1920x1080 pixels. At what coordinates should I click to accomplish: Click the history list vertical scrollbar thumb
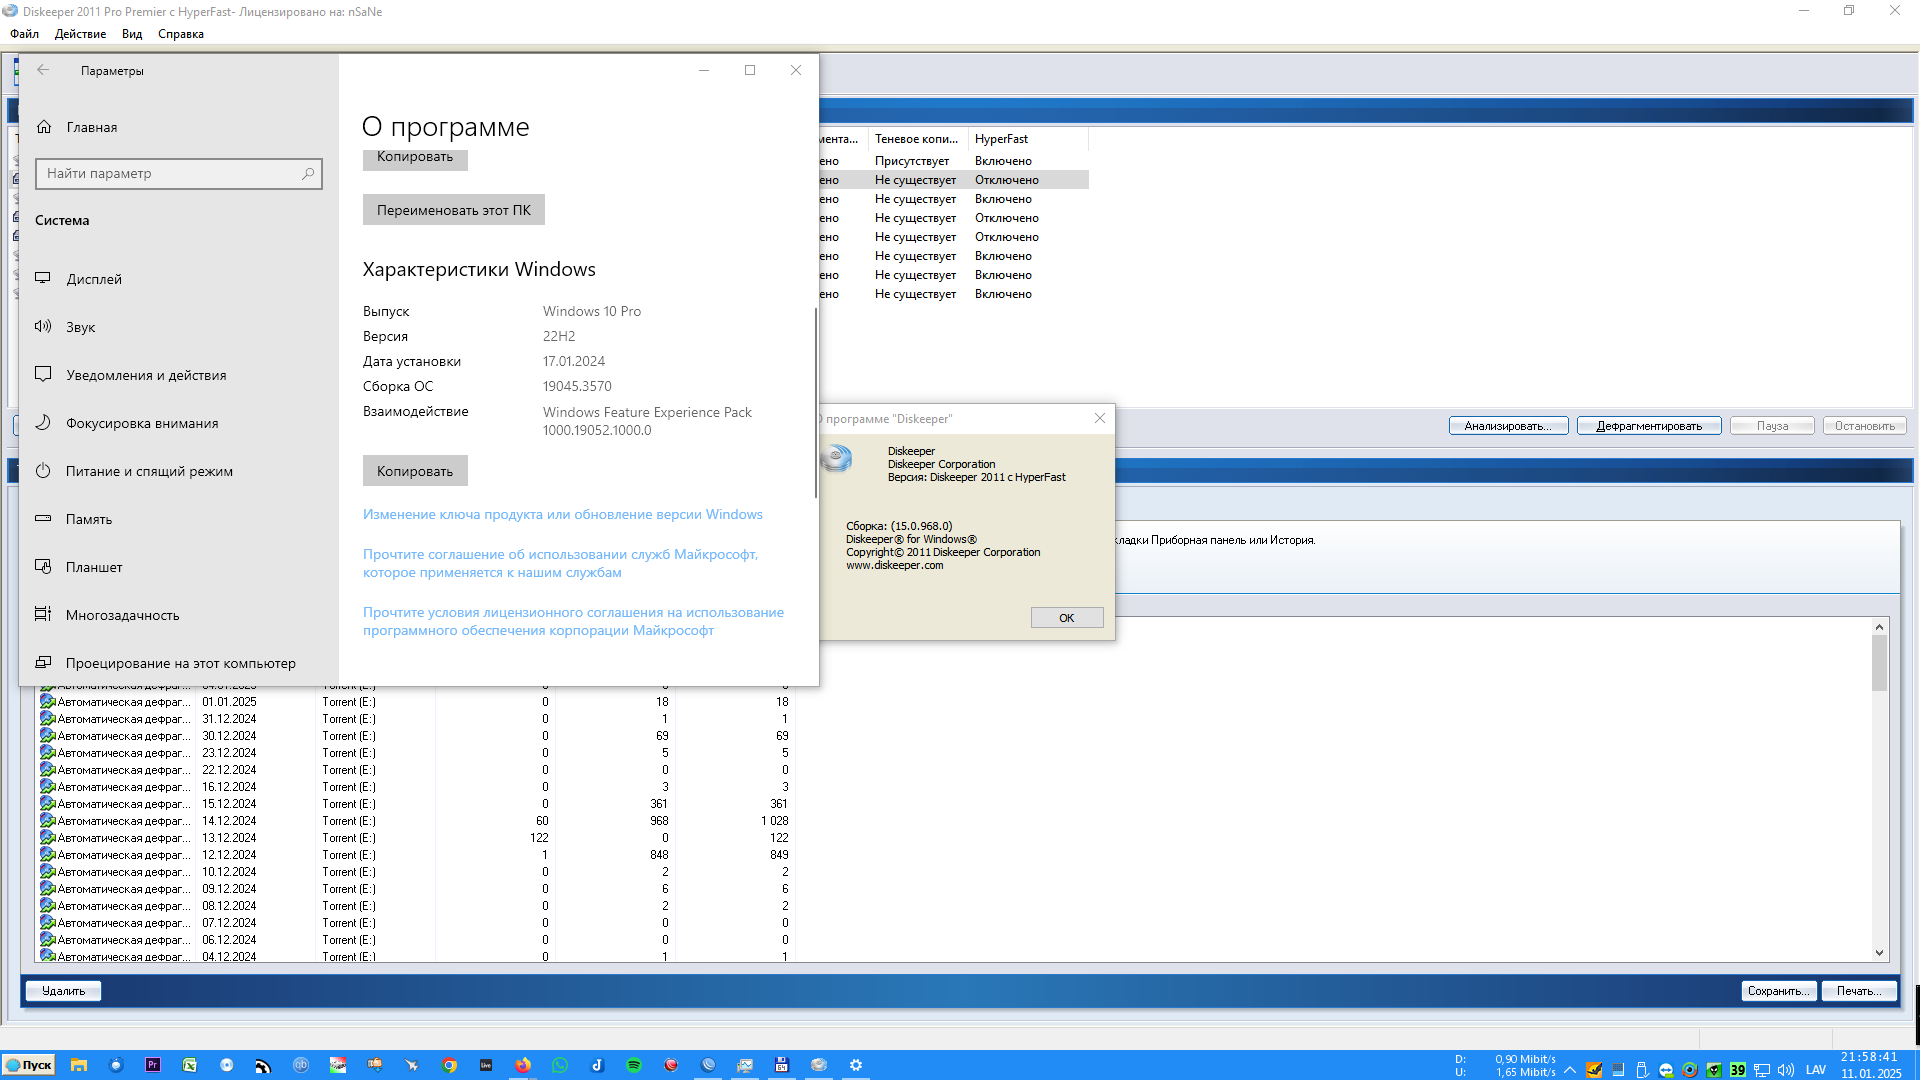tap(1880, 663)
